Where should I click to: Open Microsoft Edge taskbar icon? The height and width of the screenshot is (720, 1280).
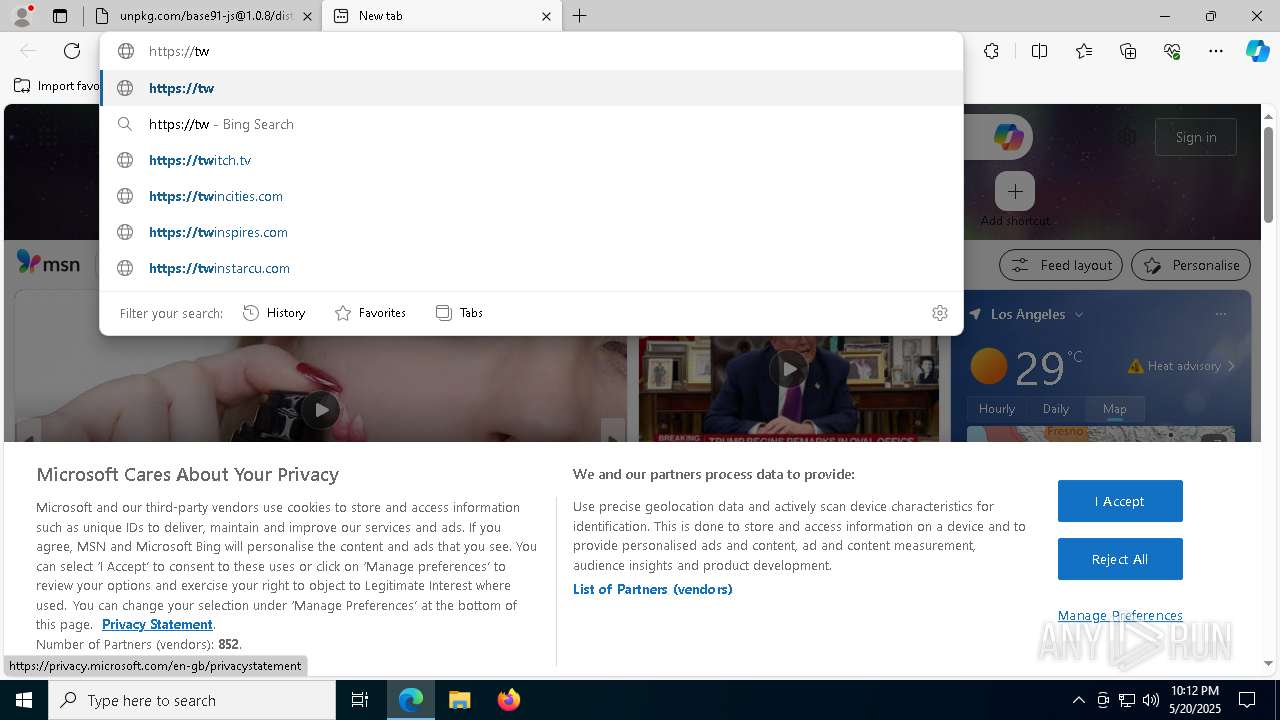pos(411,700)
